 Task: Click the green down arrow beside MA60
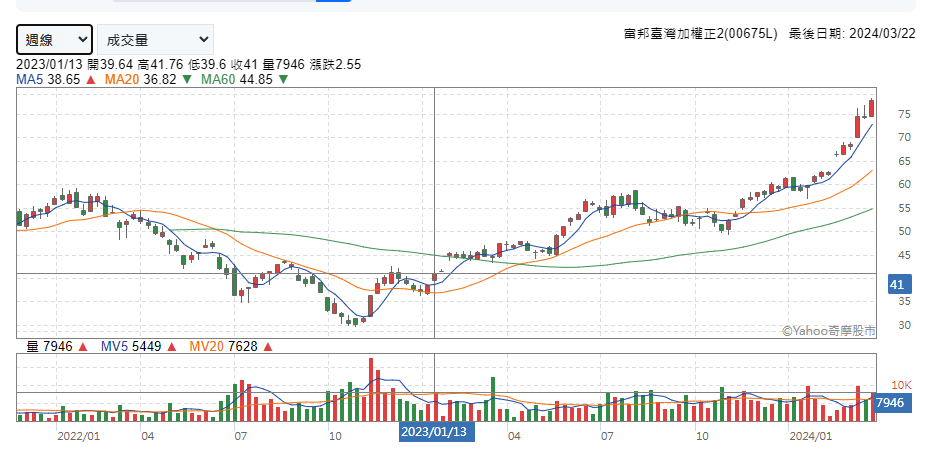click(x=284, y=79)
